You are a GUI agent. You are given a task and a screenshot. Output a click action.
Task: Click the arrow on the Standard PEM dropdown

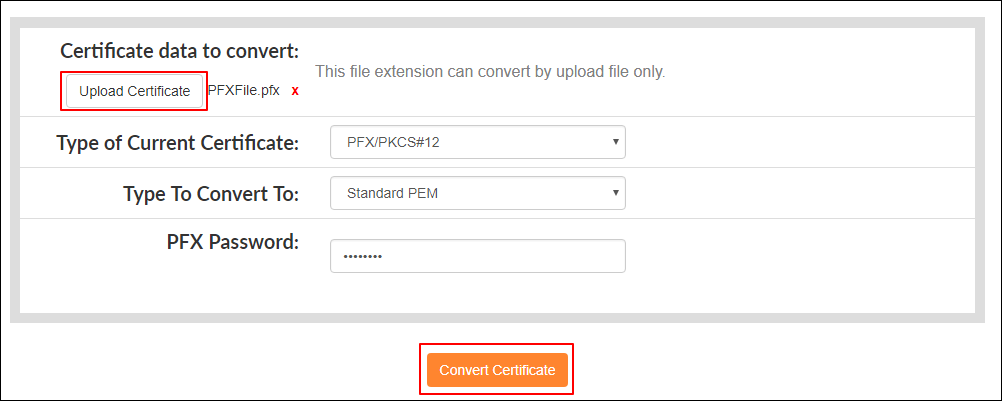[x=616, y=193]
